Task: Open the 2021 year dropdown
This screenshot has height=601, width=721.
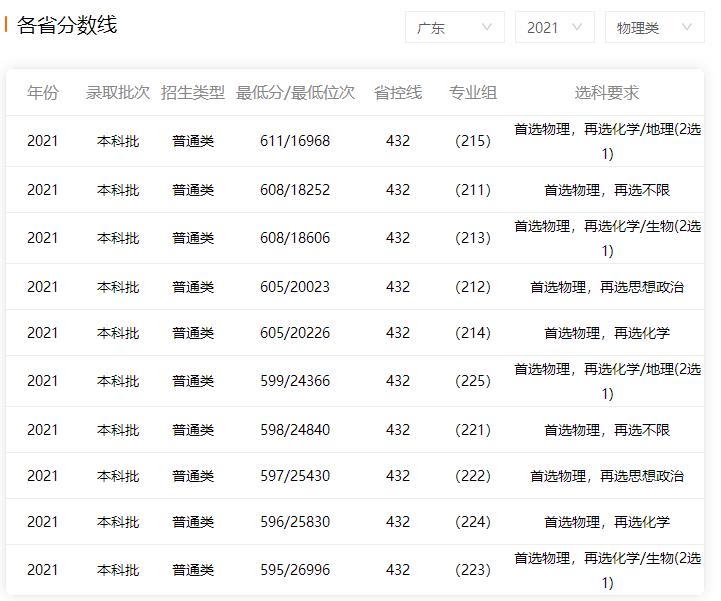Action: click(555, 28)
